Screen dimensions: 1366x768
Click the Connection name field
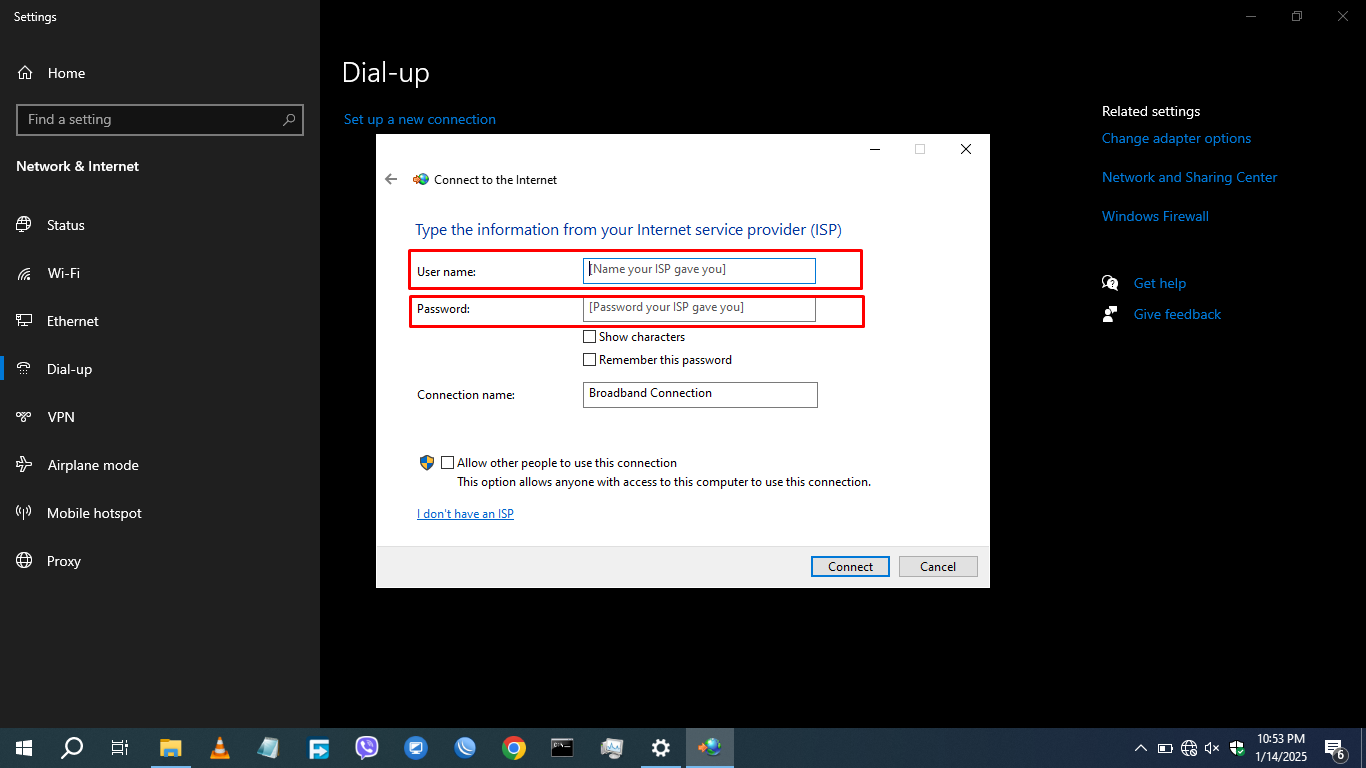tap(700, 394)
